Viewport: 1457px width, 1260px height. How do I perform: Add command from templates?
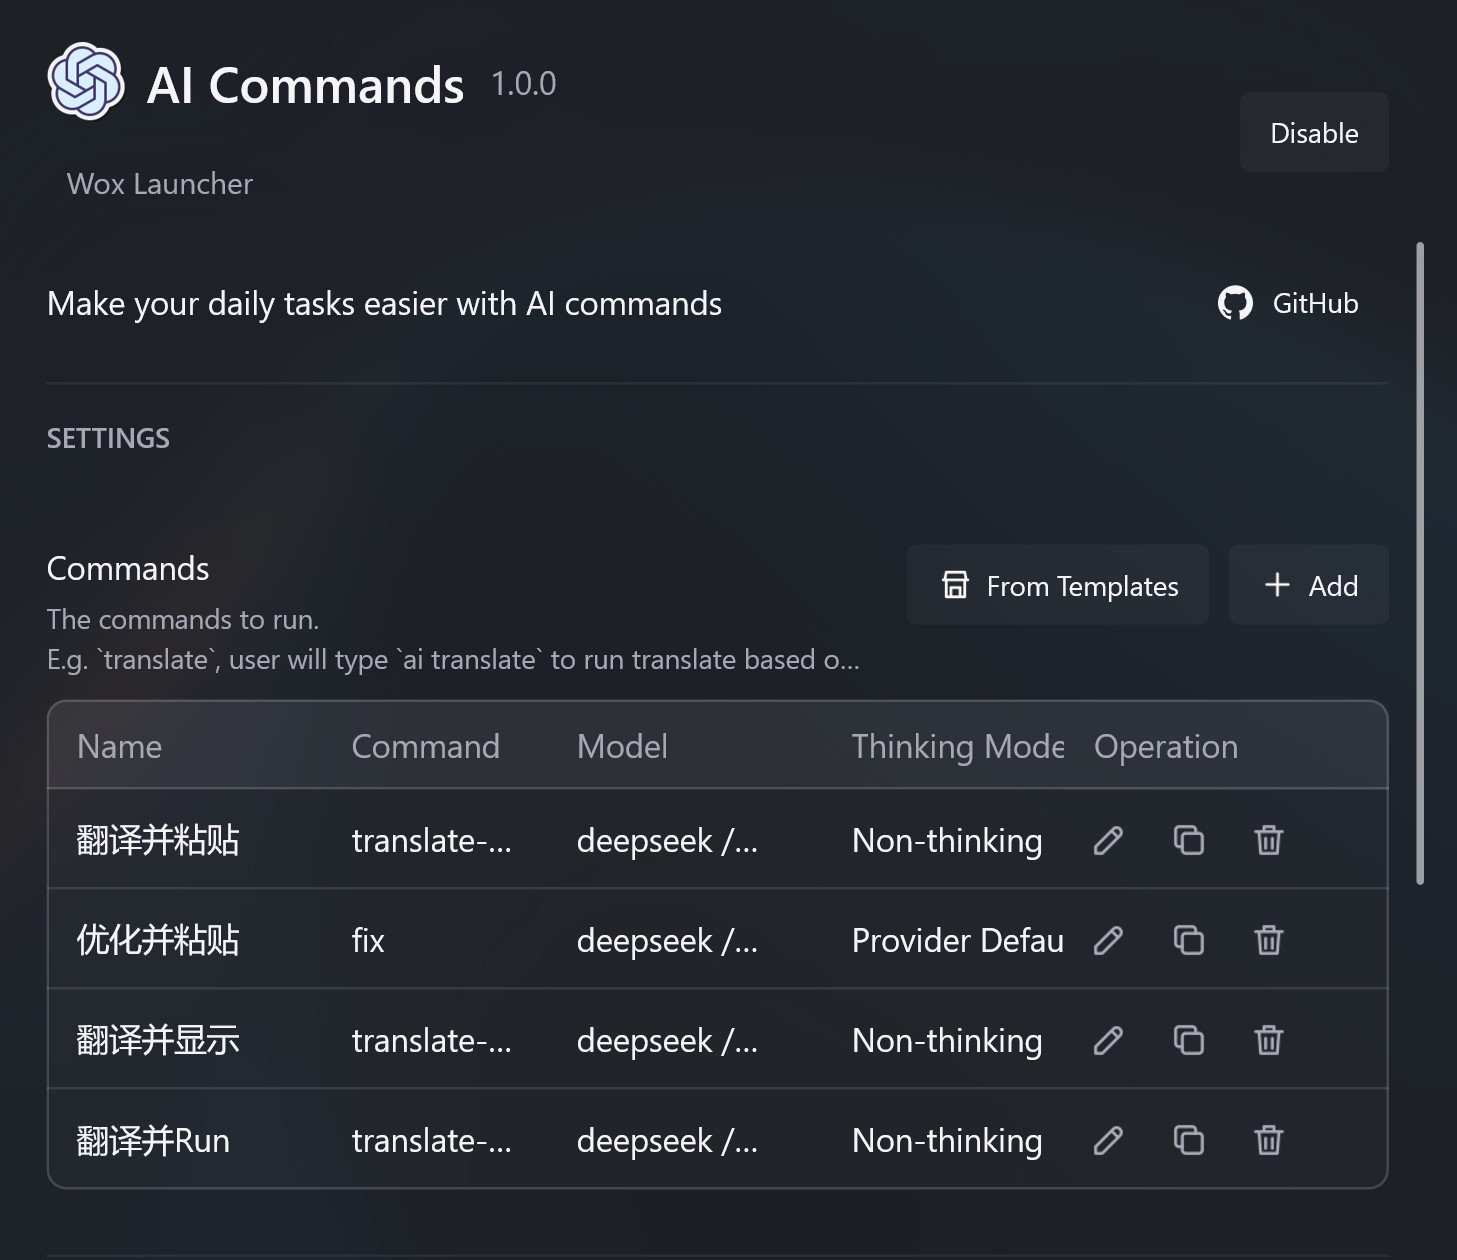(x=1057, y=585)
